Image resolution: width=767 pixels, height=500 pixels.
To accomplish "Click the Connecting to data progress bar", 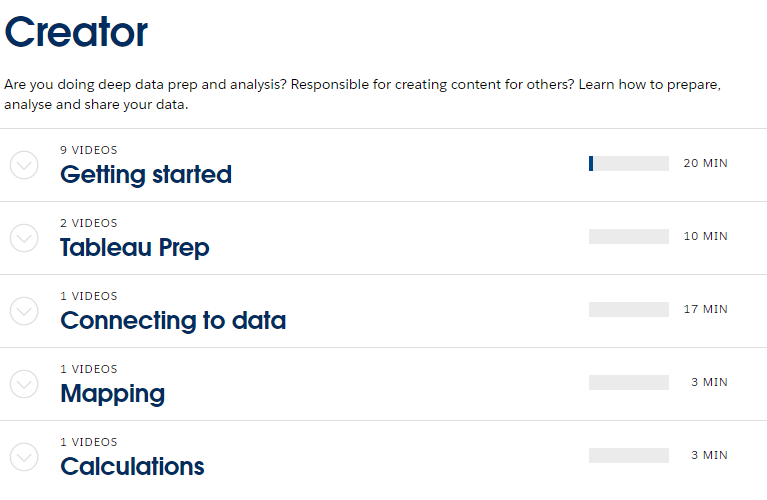I will click(629, 310).
